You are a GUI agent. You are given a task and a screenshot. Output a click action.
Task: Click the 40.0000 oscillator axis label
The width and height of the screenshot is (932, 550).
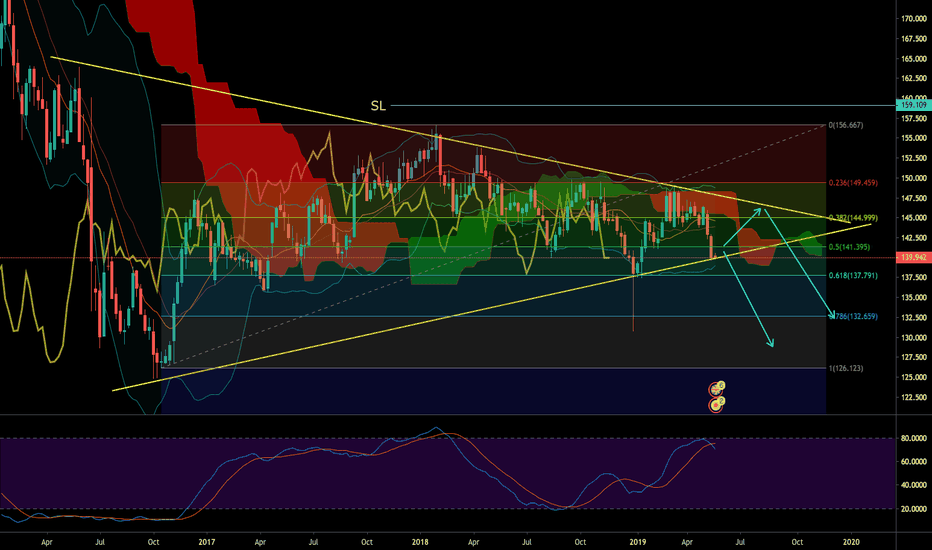[914, 485]
